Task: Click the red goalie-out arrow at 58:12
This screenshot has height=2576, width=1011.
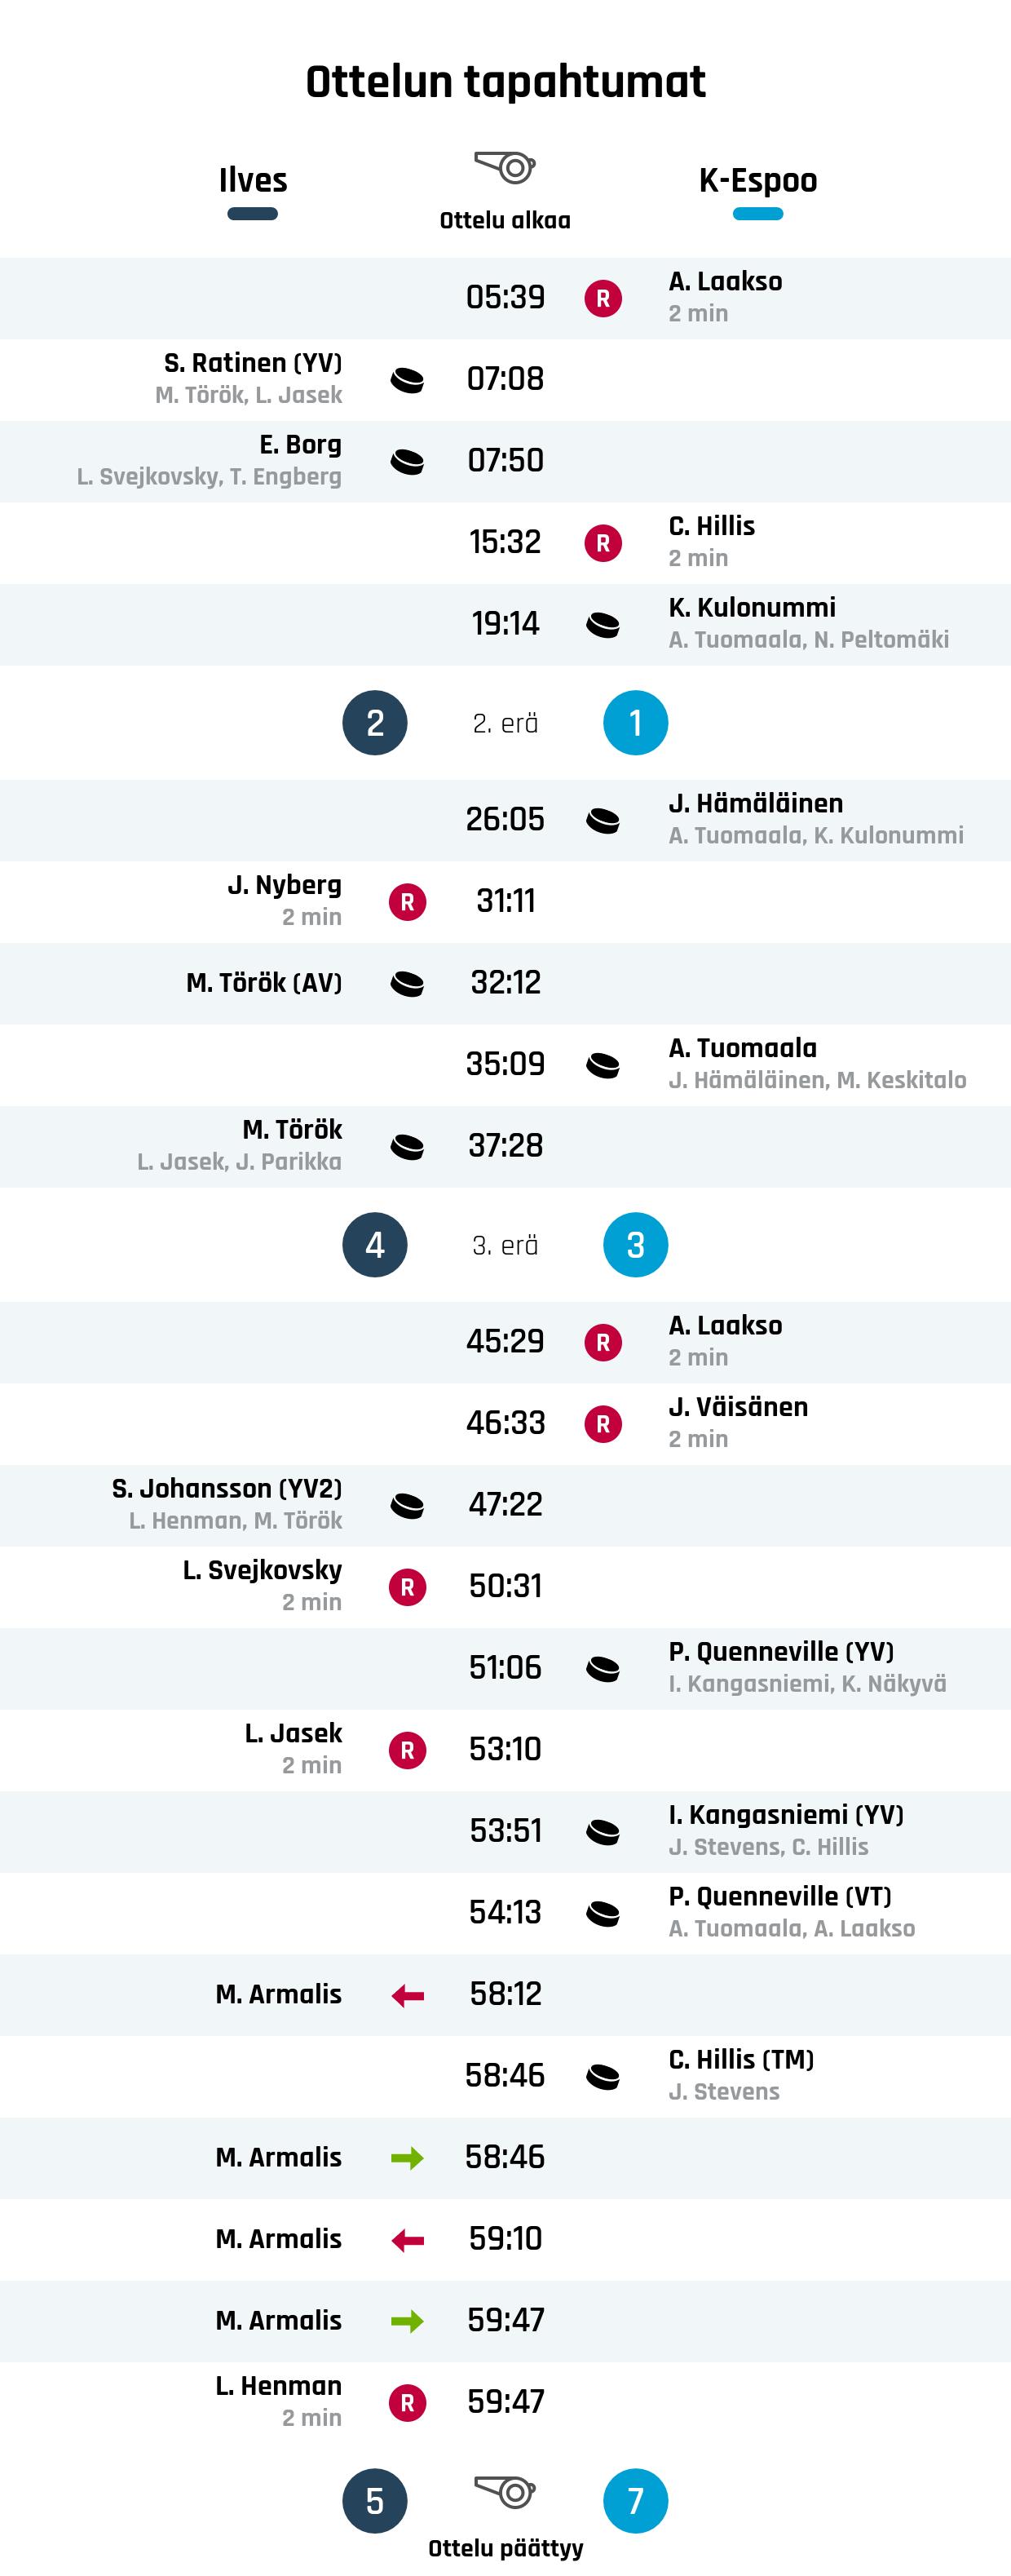Action: click(407, 1995)
